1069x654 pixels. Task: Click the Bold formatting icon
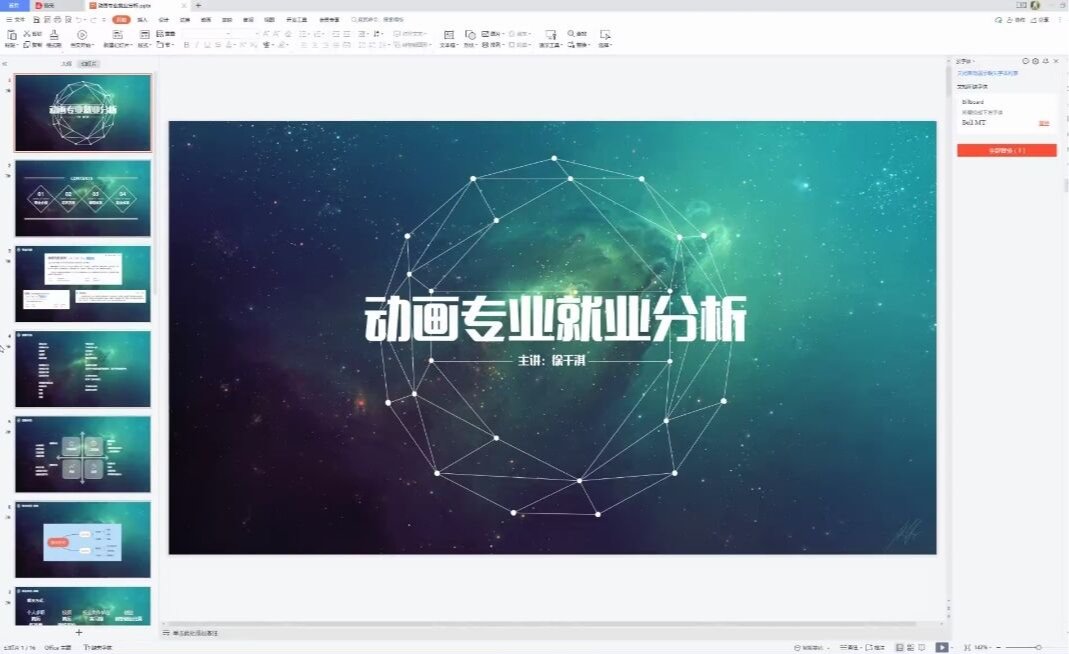pos(187,45)
